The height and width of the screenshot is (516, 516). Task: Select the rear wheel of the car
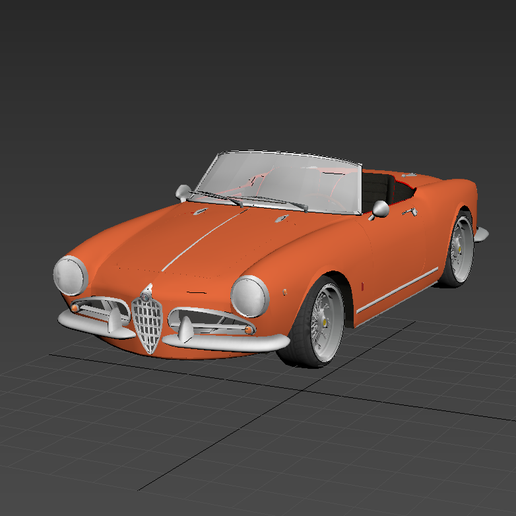[x=457, y=248]
